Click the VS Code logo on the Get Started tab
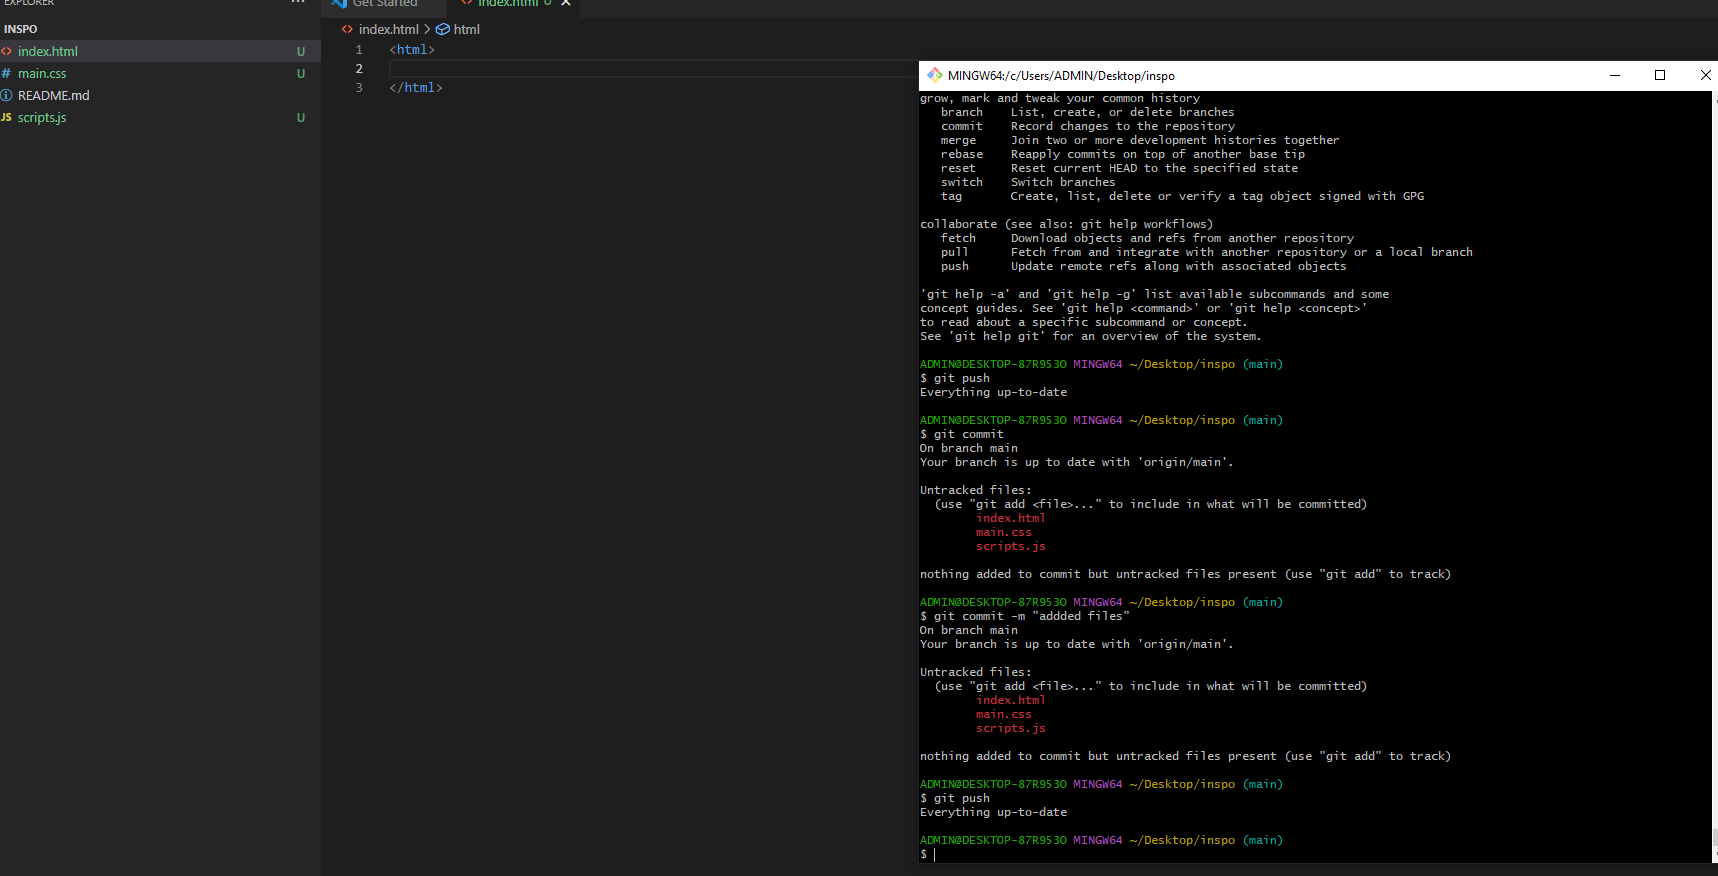The height and width of the screenshot is (876, 1718). click(340, 3)
